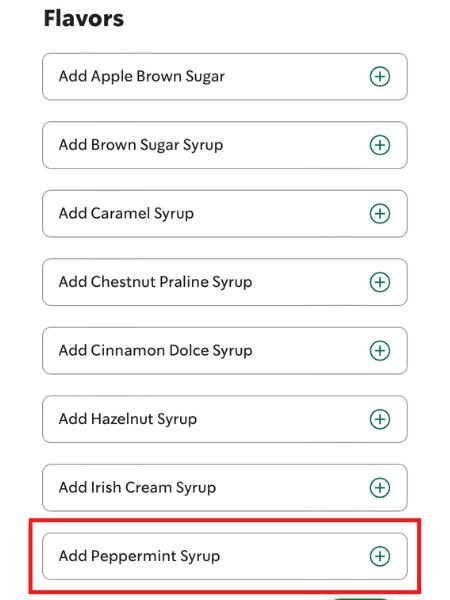The width and height of the screenshot is (450, 600).
Task: Click the plus circle beside Caramel Syrup
Action: (x=380, y=214)
